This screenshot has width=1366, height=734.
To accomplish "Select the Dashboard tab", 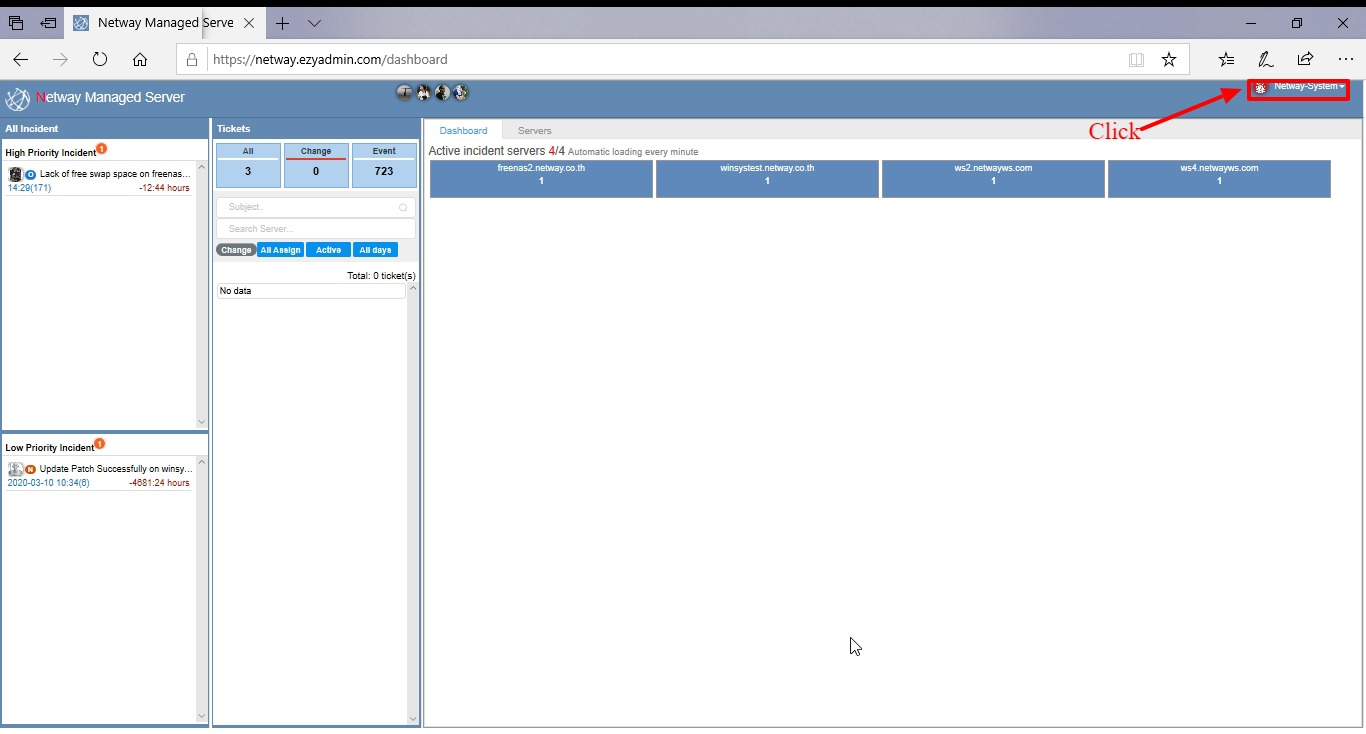I will point(463,131).
